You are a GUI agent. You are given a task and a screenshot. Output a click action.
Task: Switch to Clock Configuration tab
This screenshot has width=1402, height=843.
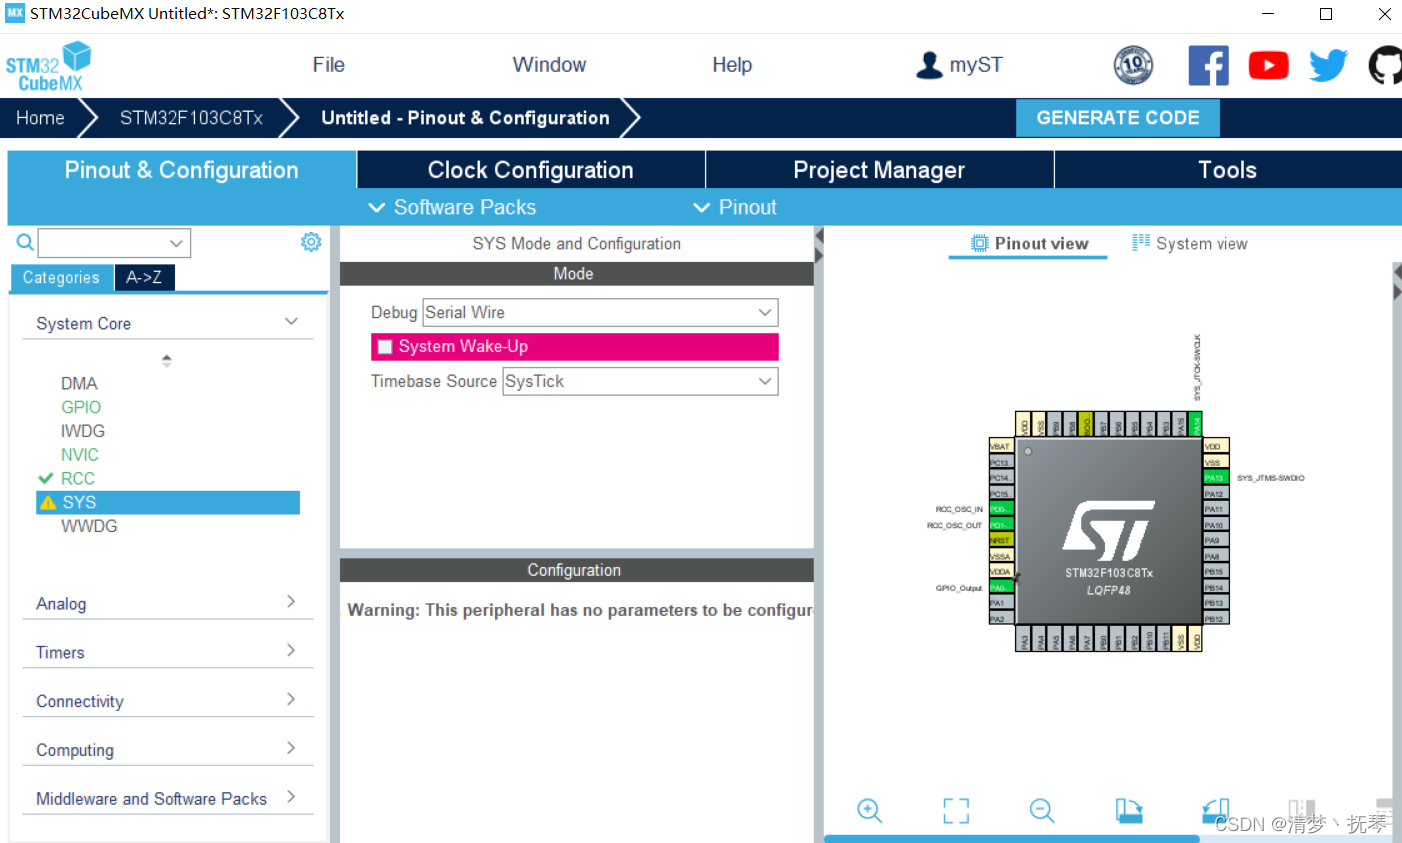click(x=531, y=170)
